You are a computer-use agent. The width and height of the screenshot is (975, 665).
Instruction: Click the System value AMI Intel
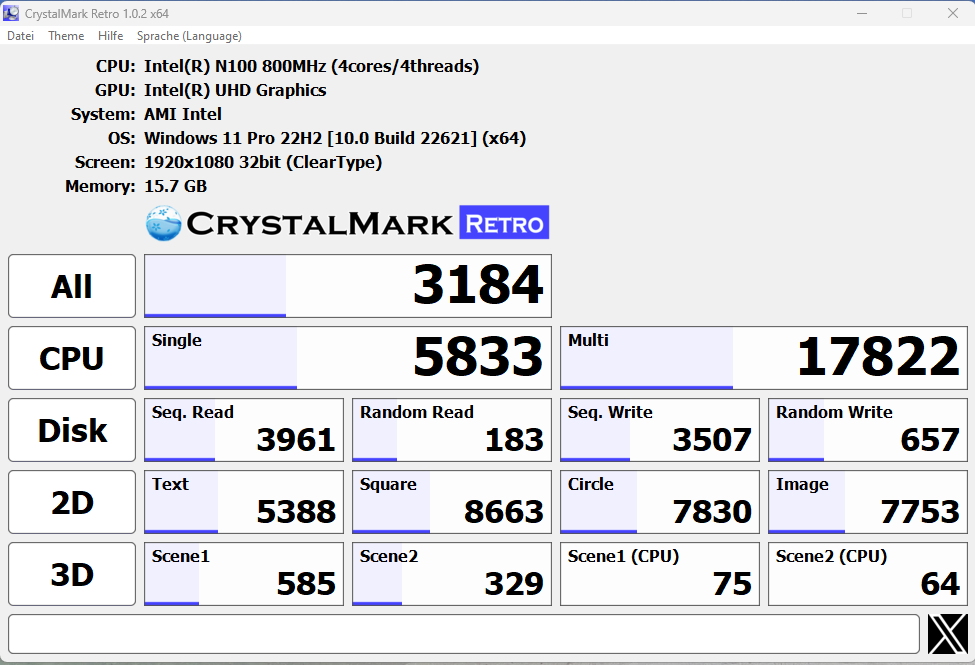pyautogui.click(x=183, y=114)
